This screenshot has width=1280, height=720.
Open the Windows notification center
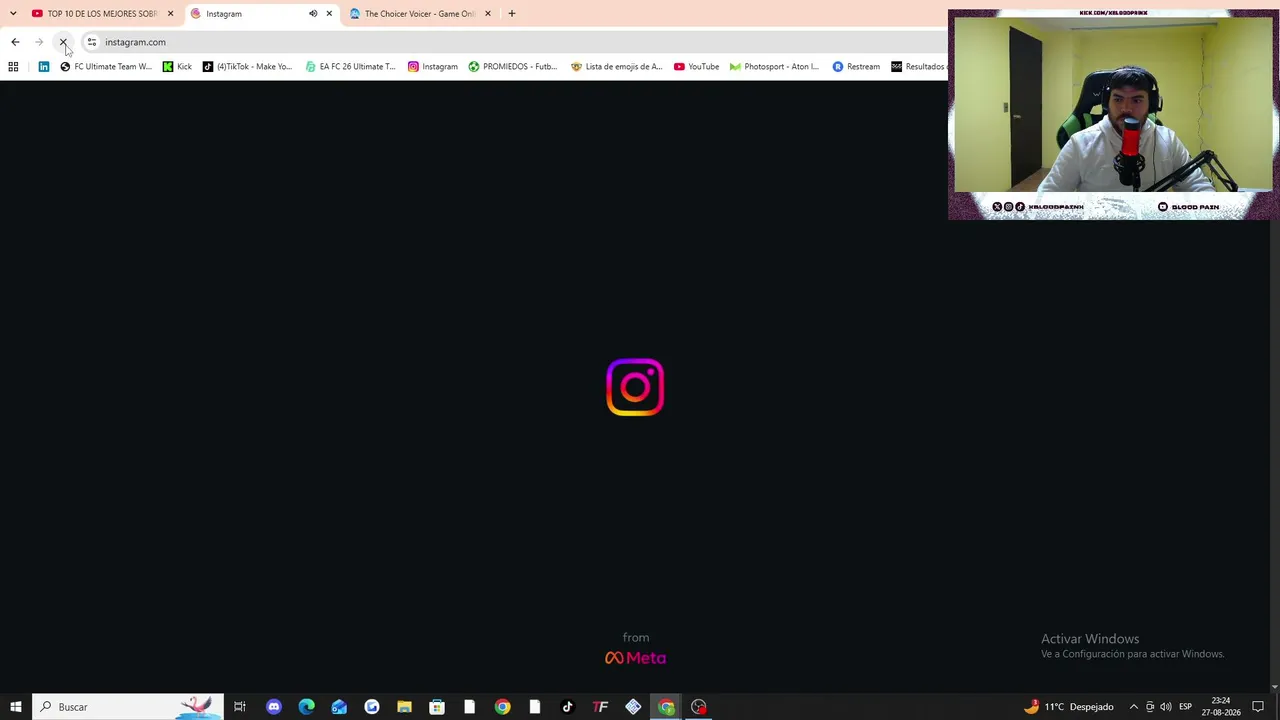pyautogui.click(x=1258, y=707)
